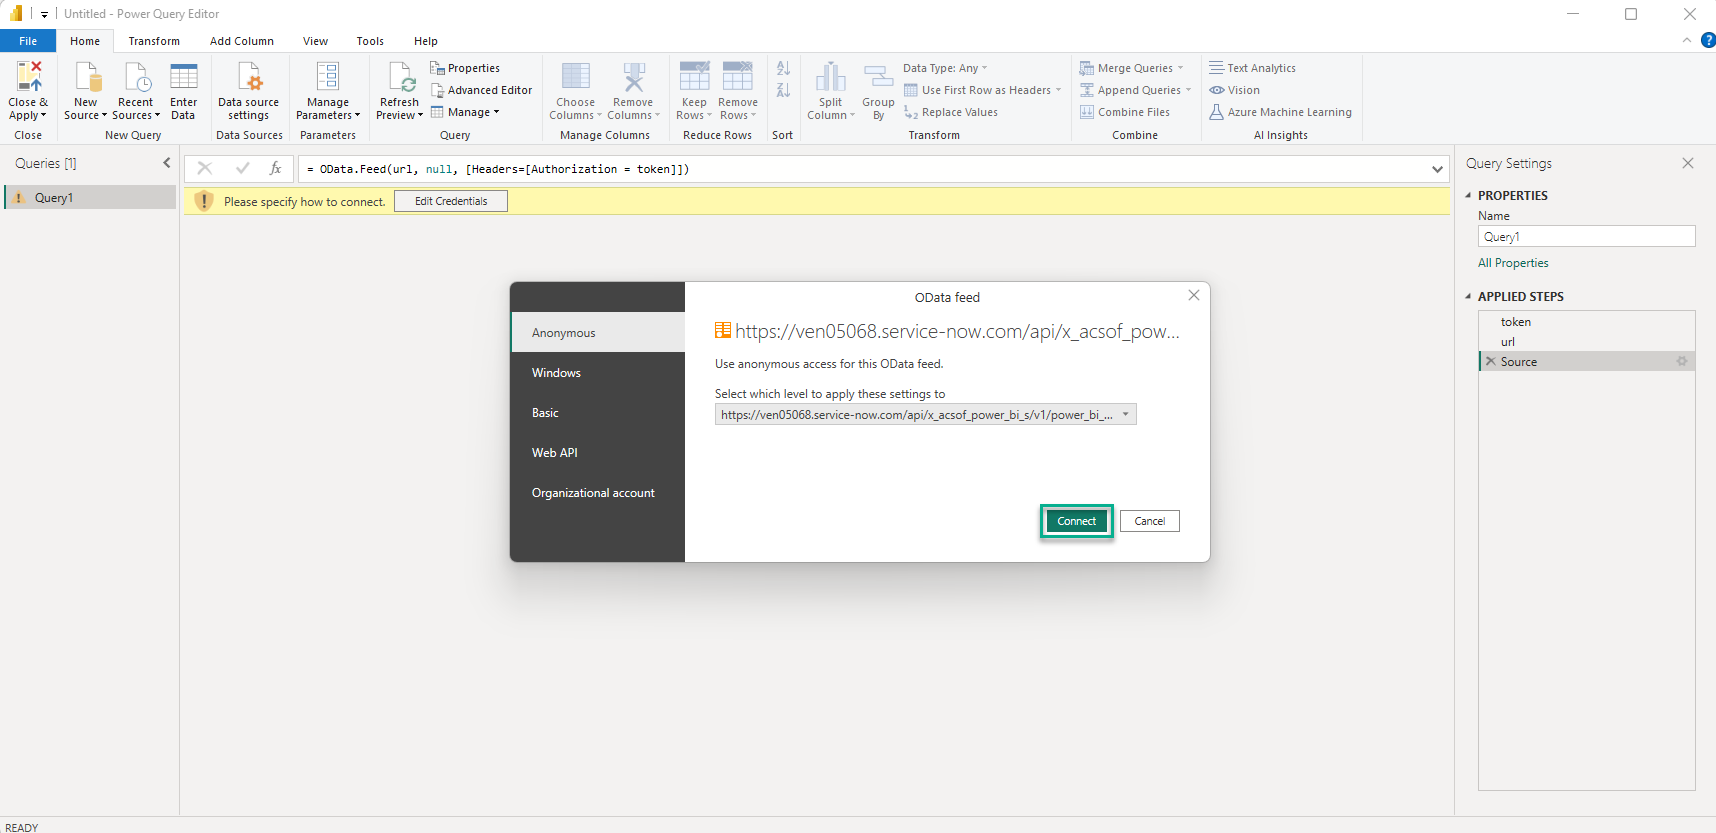
Task: Open the URL level selection dropdown
Action: pyautogui.click(x=1125, y=415)
